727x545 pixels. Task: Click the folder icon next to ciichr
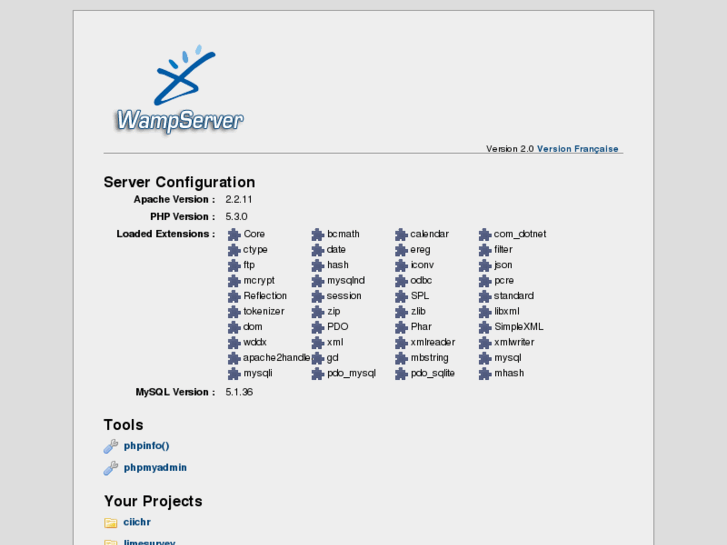point(111,523)
